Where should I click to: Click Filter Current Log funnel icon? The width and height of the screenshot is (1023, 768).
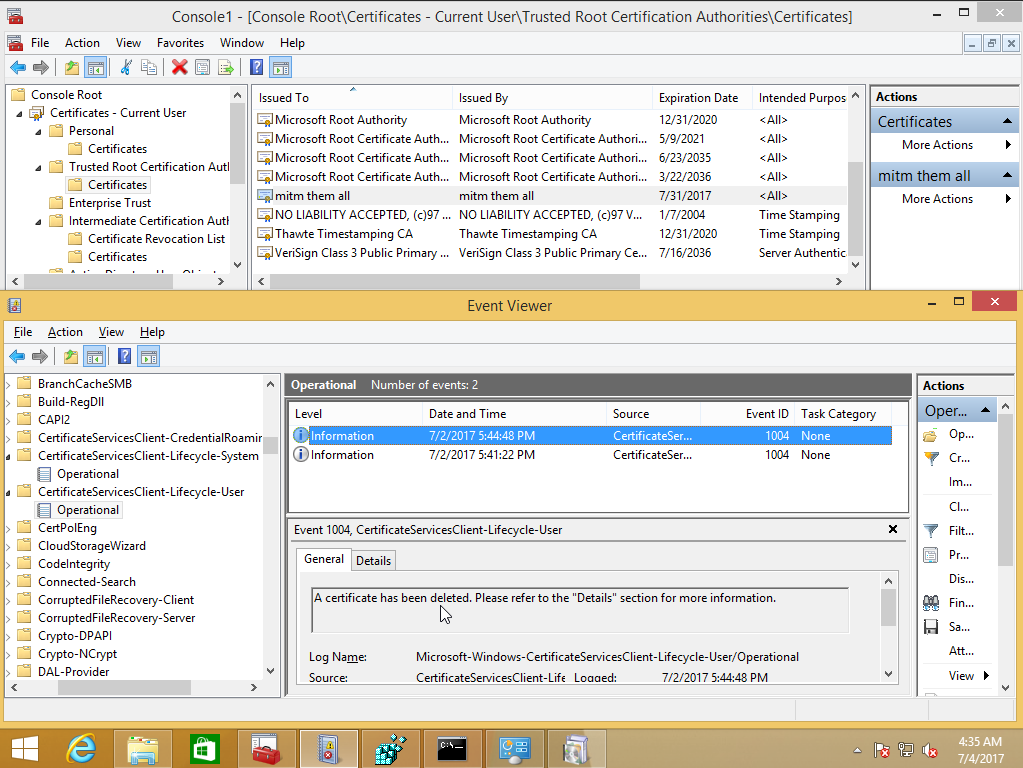[x=931, y=531]
